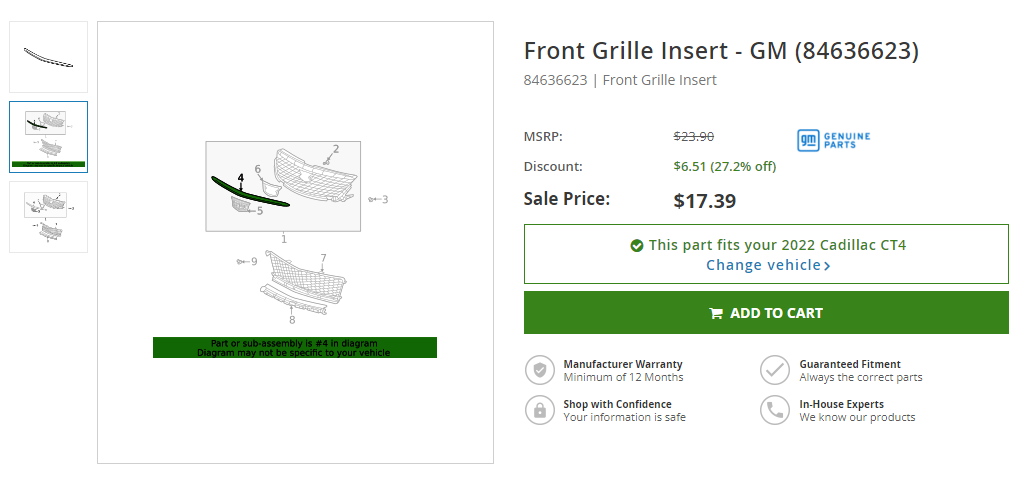
Task: Click the Guaranteed Fitment heading
Action: coord(850,364)
